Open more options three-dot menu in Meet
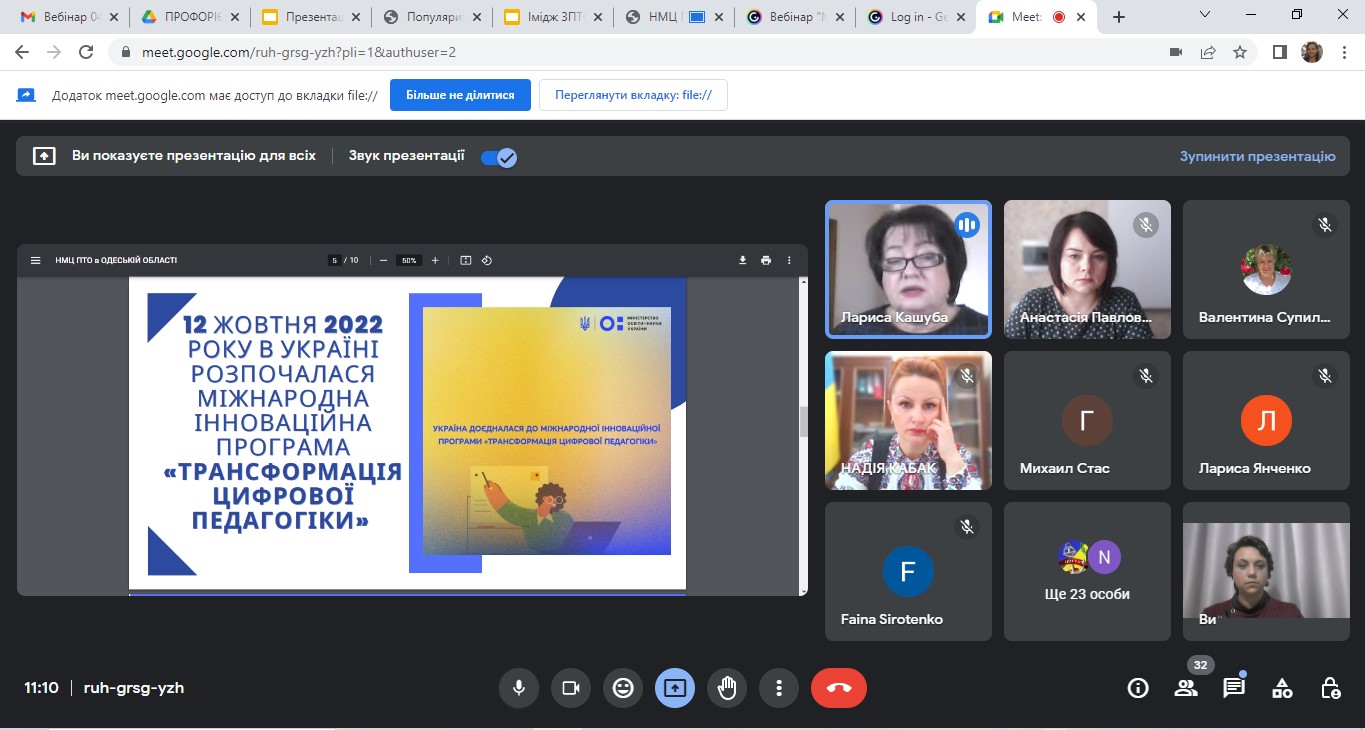This screenshot has height=730, width=1365. pyautogui.click(x=778, y=688)
